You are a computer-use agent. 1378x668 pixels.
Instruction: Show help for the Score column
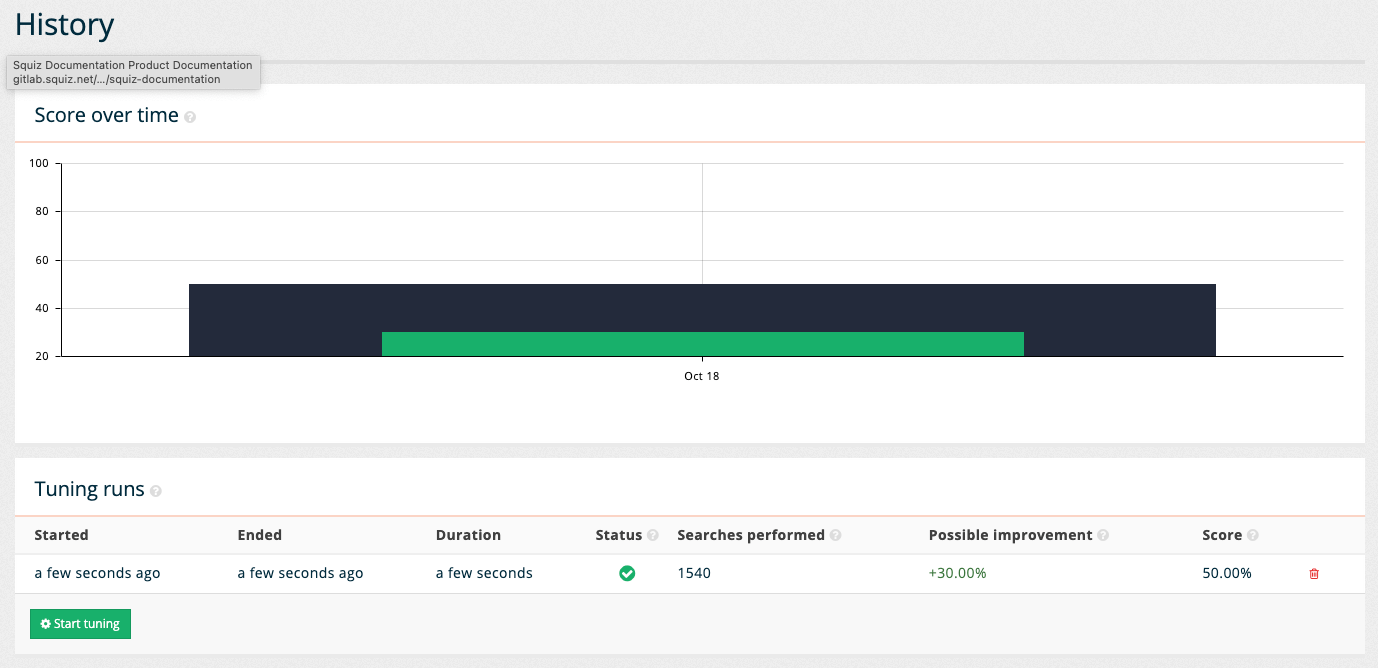pos(1253,536)
